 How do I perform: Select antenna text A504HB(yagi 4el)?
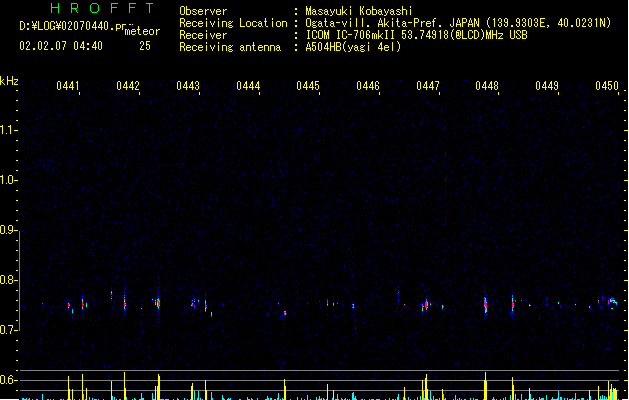tap(353, 47)
